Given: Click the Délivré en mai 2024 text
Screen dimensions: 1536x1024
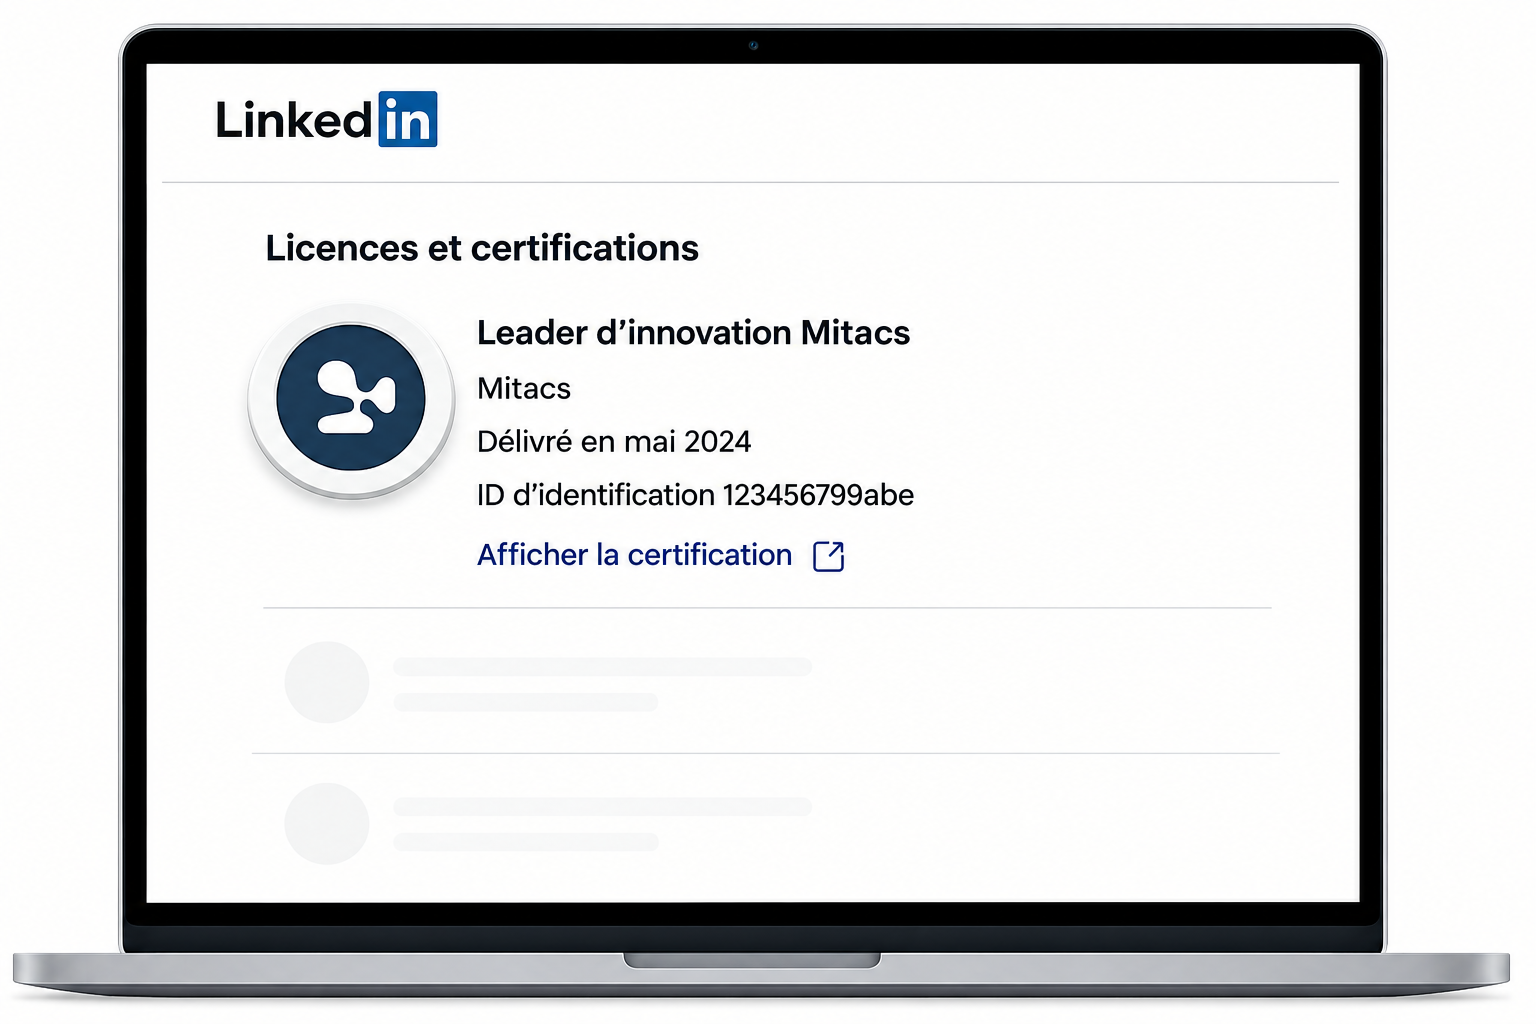Looking at the screenshot, I should click(614, 441).
